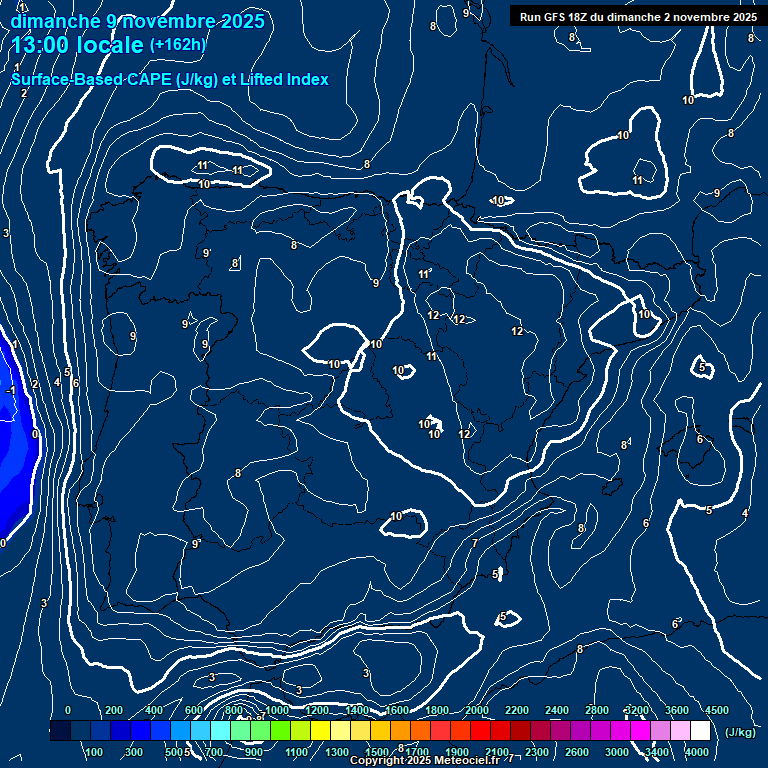This screenshot has height=768, width=768.
Task: Pick the near-black first swatch of the scale
Action: (60, 730)
